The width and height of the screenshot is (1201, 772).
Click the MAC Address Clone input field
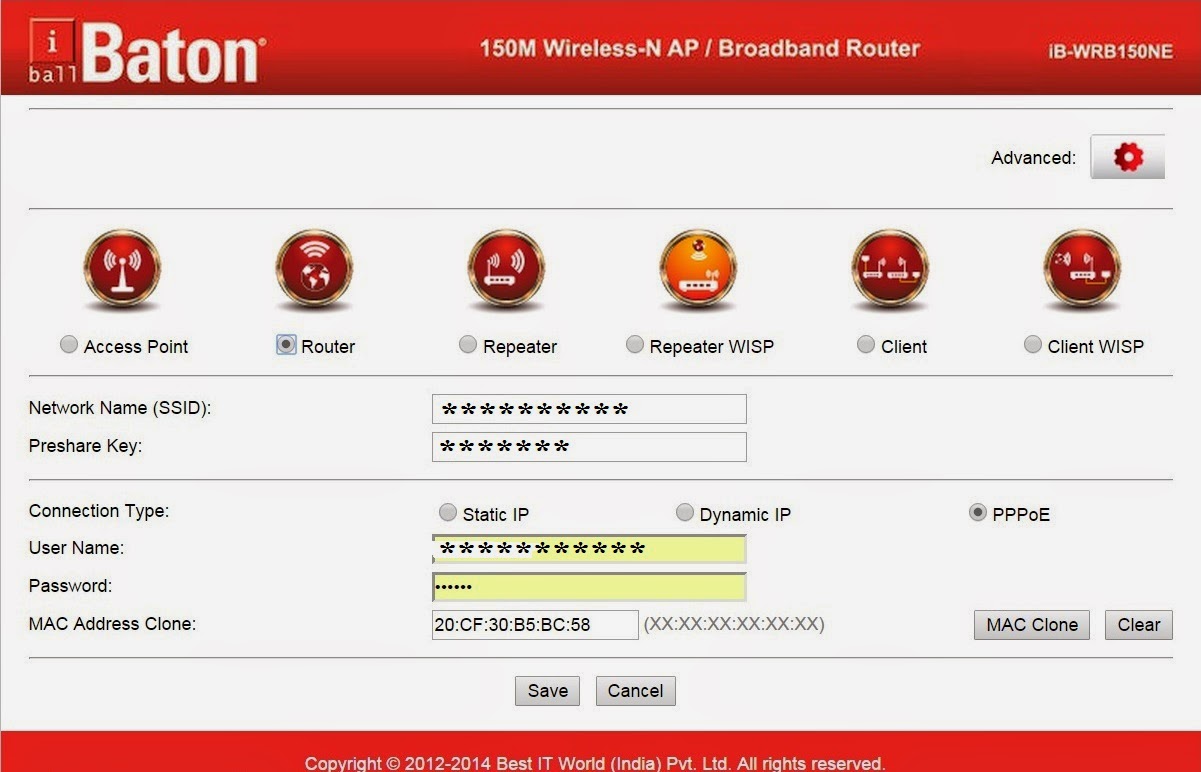[x=535, y=625]
